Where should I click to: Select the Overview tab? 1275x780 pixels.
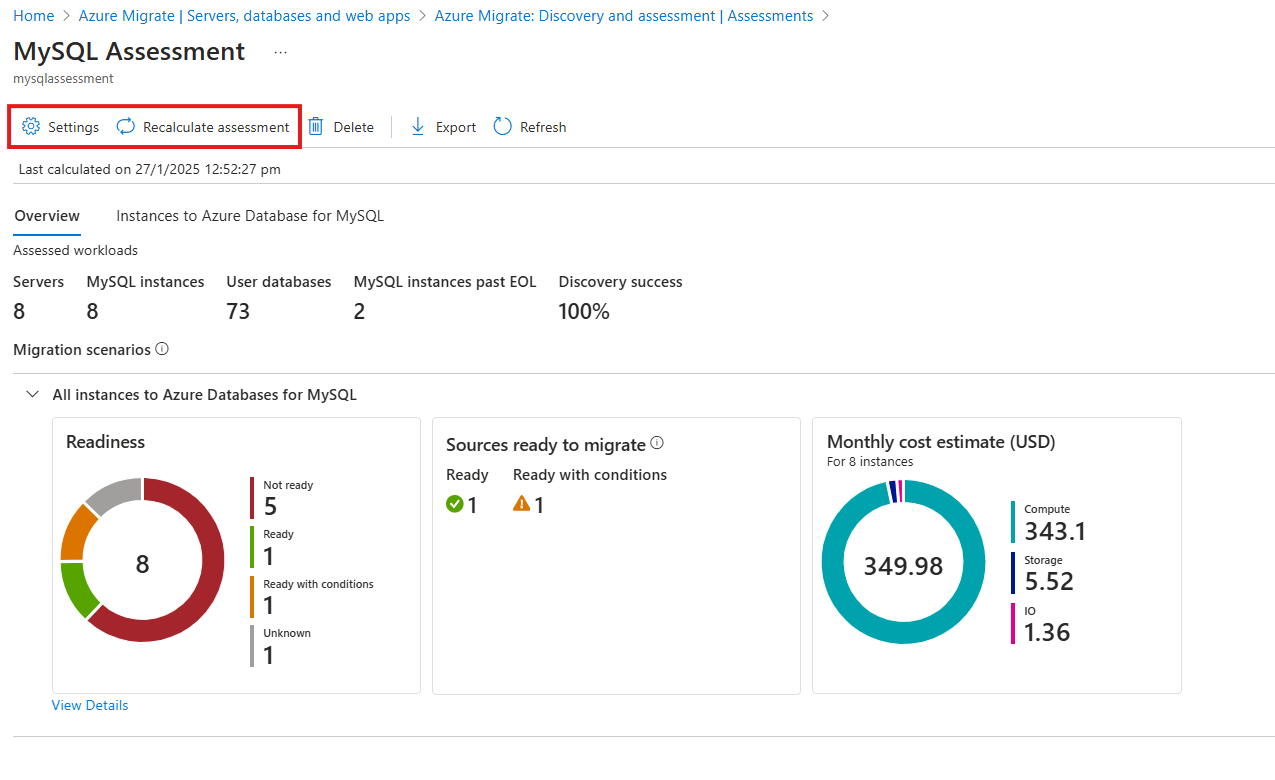pos(46,215)
